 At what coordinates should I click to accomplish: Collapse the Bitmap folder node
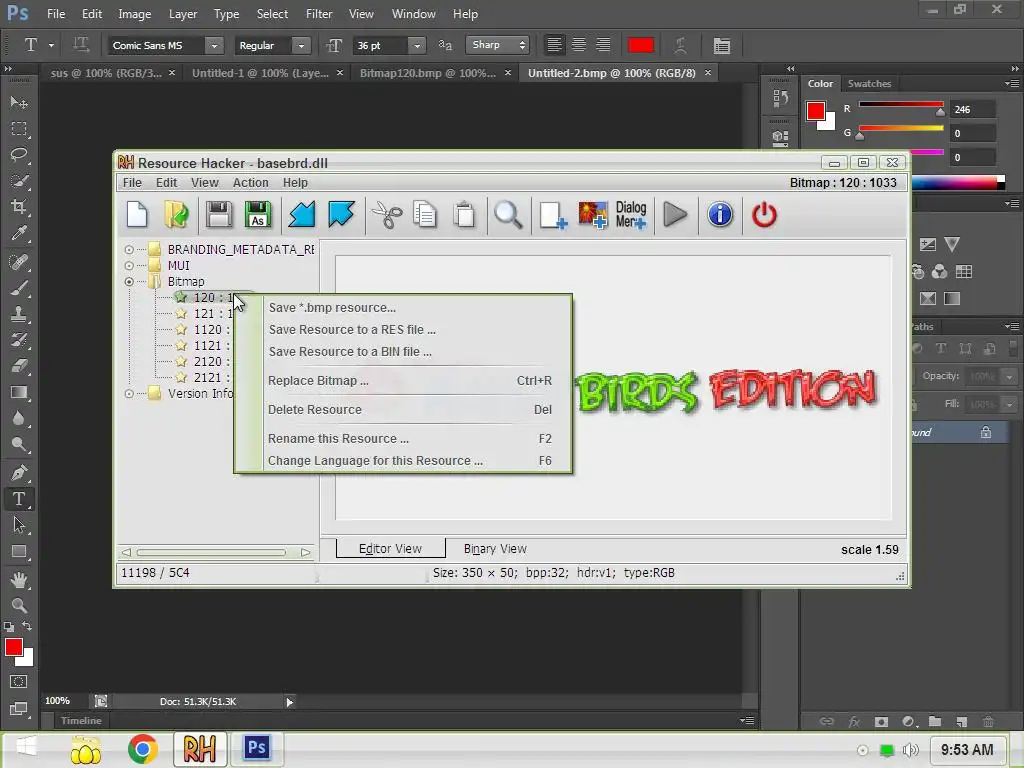(129, 281)
